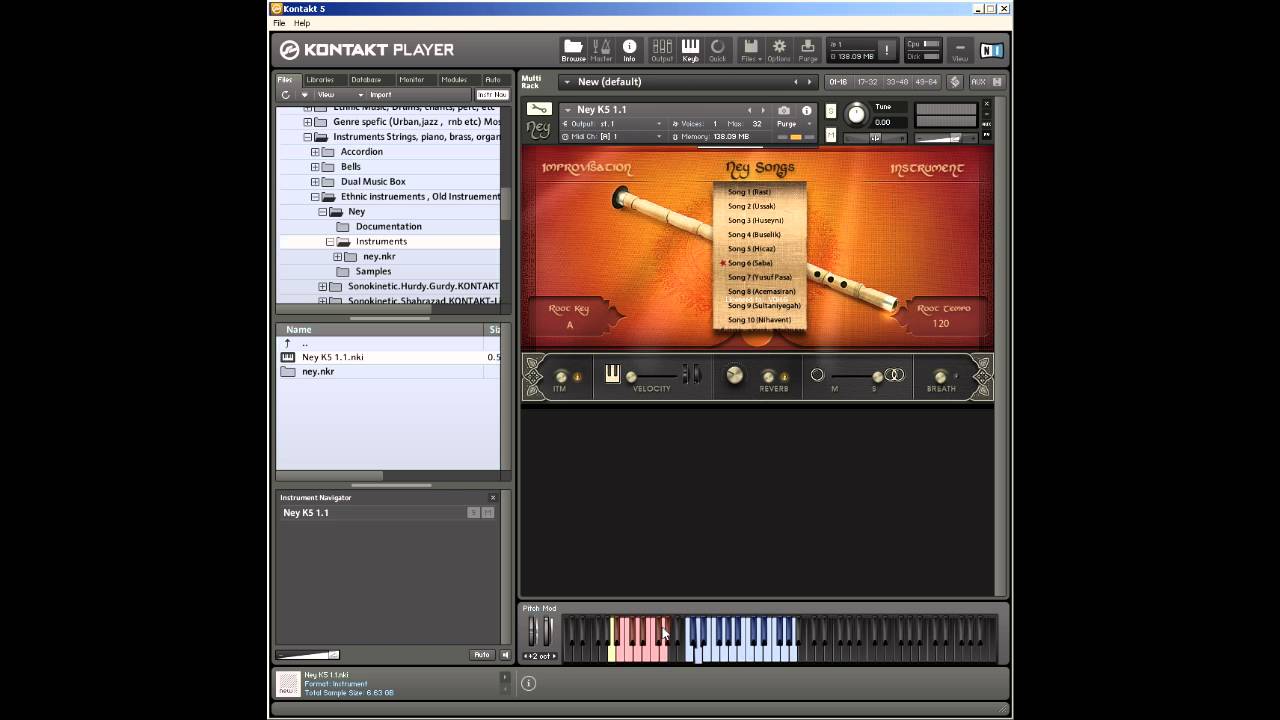Expand the Dual Music Box folder
The width and height of the screenshot is (1280, 720).
tap(315, 182)
